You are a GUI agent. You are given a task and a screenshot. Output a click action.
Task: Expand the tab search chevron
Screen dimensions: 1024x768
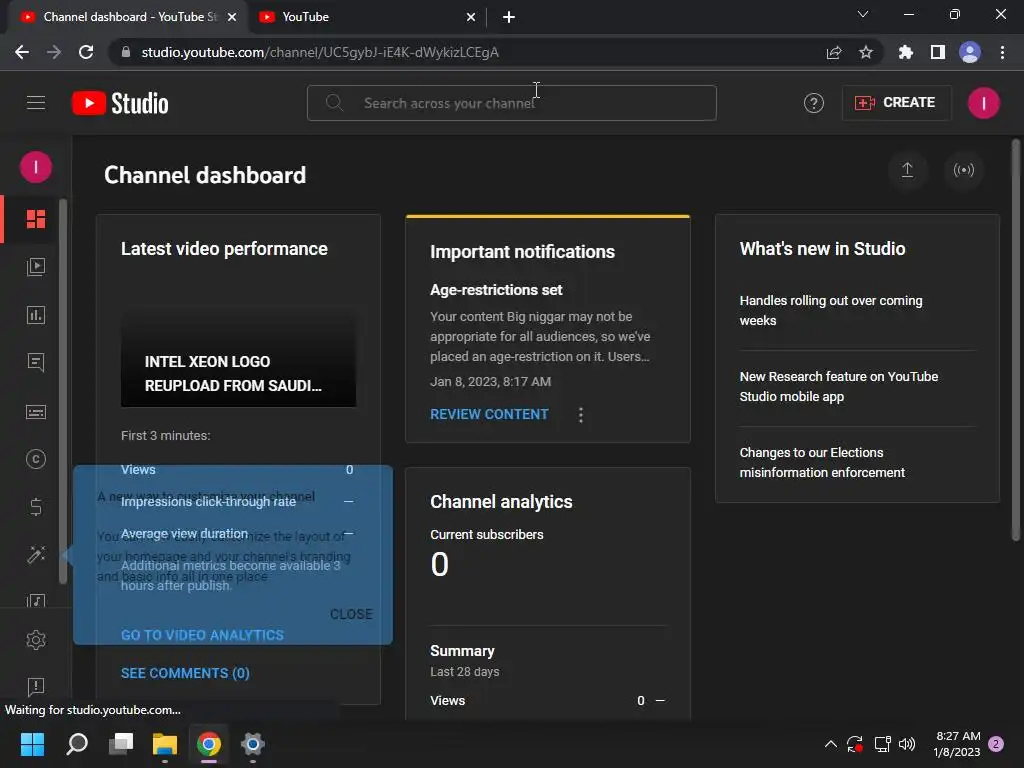coord(863,14)
